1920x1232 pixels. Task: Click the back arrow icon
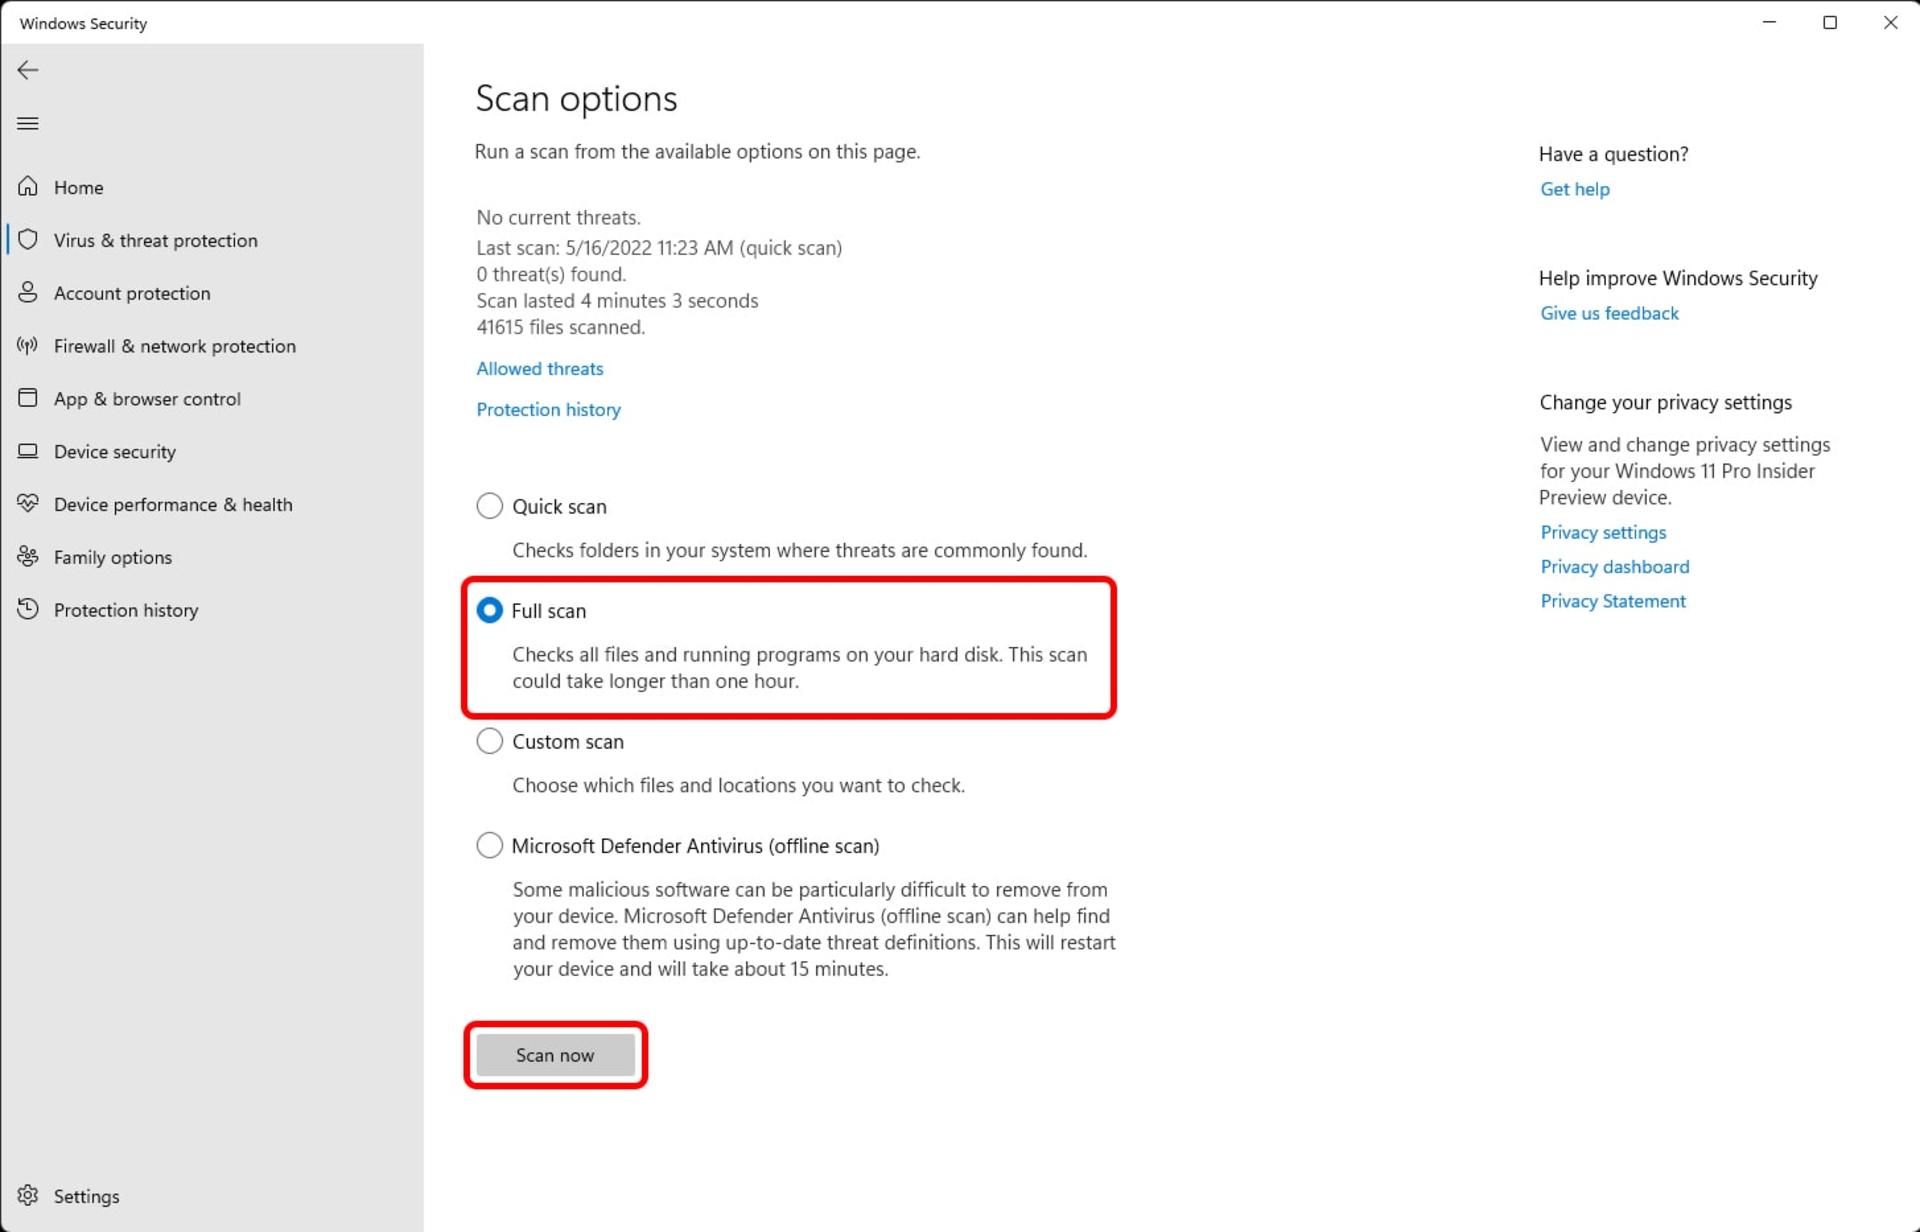pos(28,70)
